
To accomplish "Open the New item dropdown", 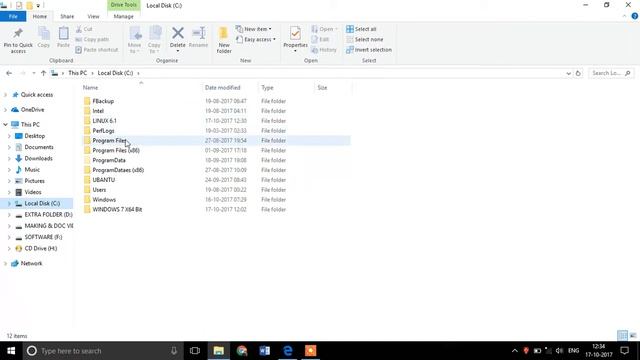I will click(253, 29).
